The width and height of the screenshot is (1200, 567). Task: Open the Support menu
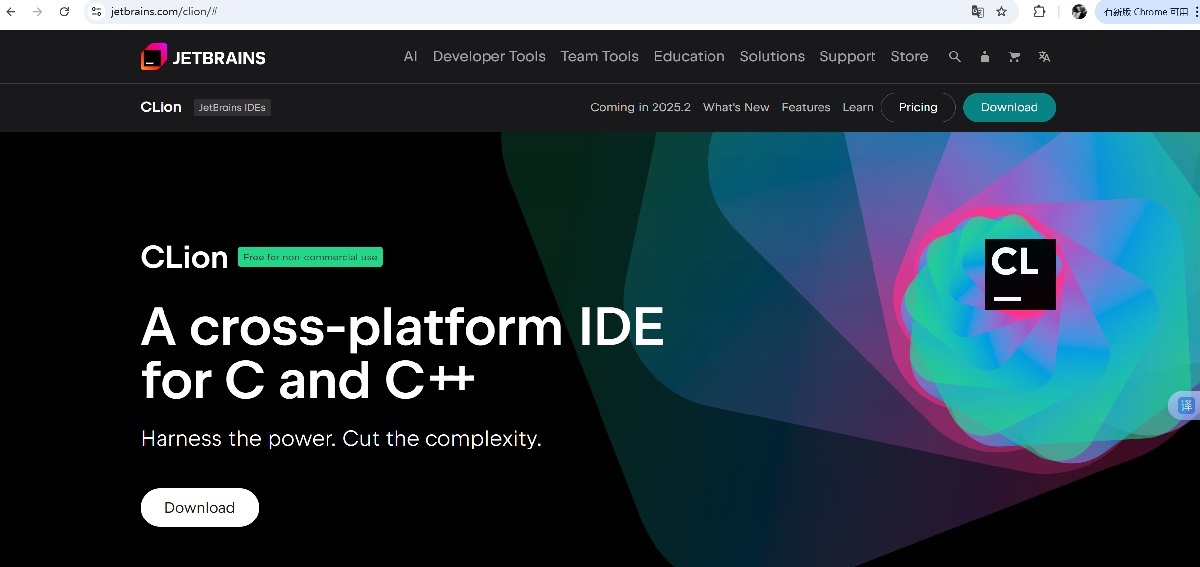pyautogui.click(x=847, y=57)
